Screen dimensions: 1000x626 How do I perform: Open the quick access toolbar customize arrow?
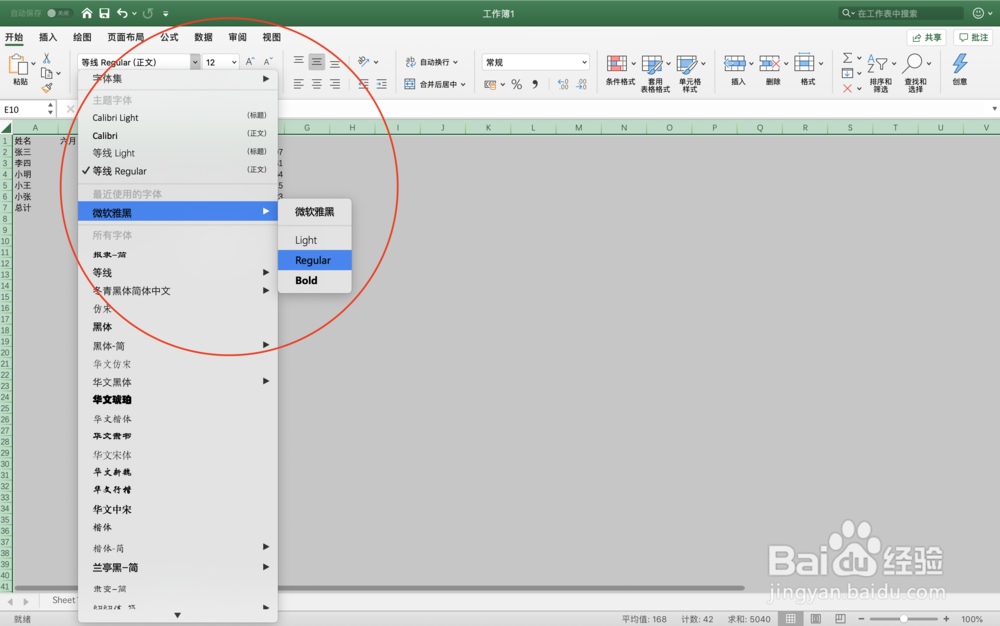pos(166,13)
